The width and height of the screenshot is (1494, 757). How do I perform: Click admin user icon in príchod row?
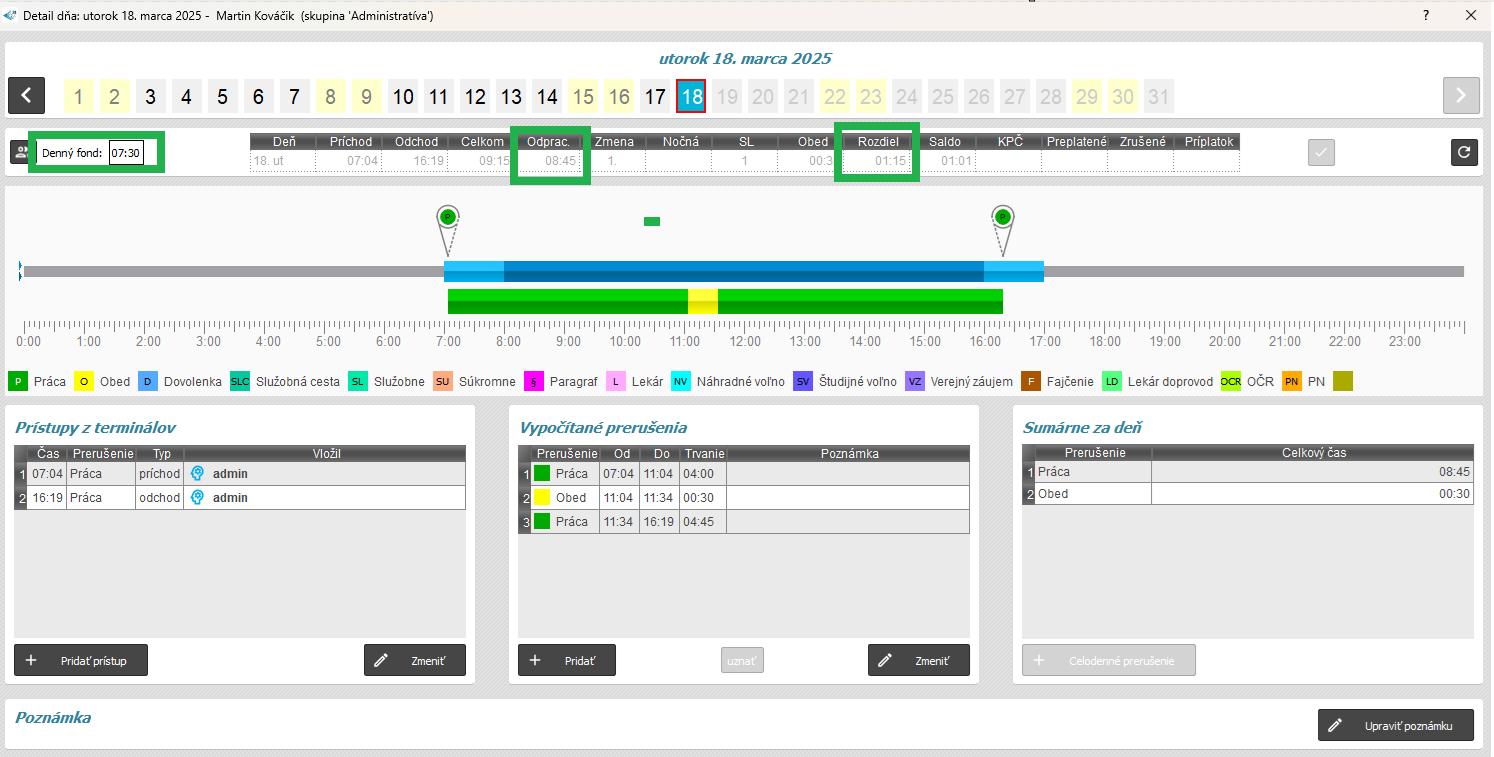coord(198,473)
